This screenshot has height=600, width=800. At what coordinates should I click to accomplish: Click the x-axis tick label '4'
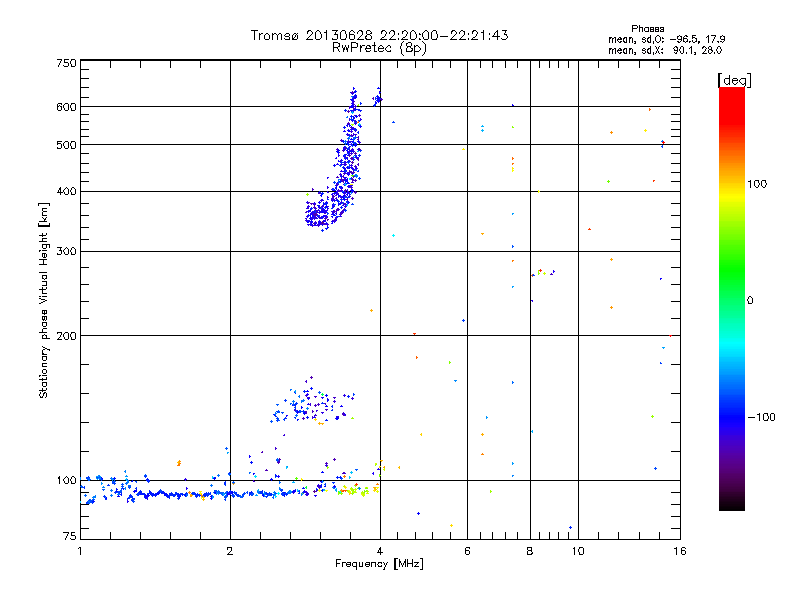point(380,551)
